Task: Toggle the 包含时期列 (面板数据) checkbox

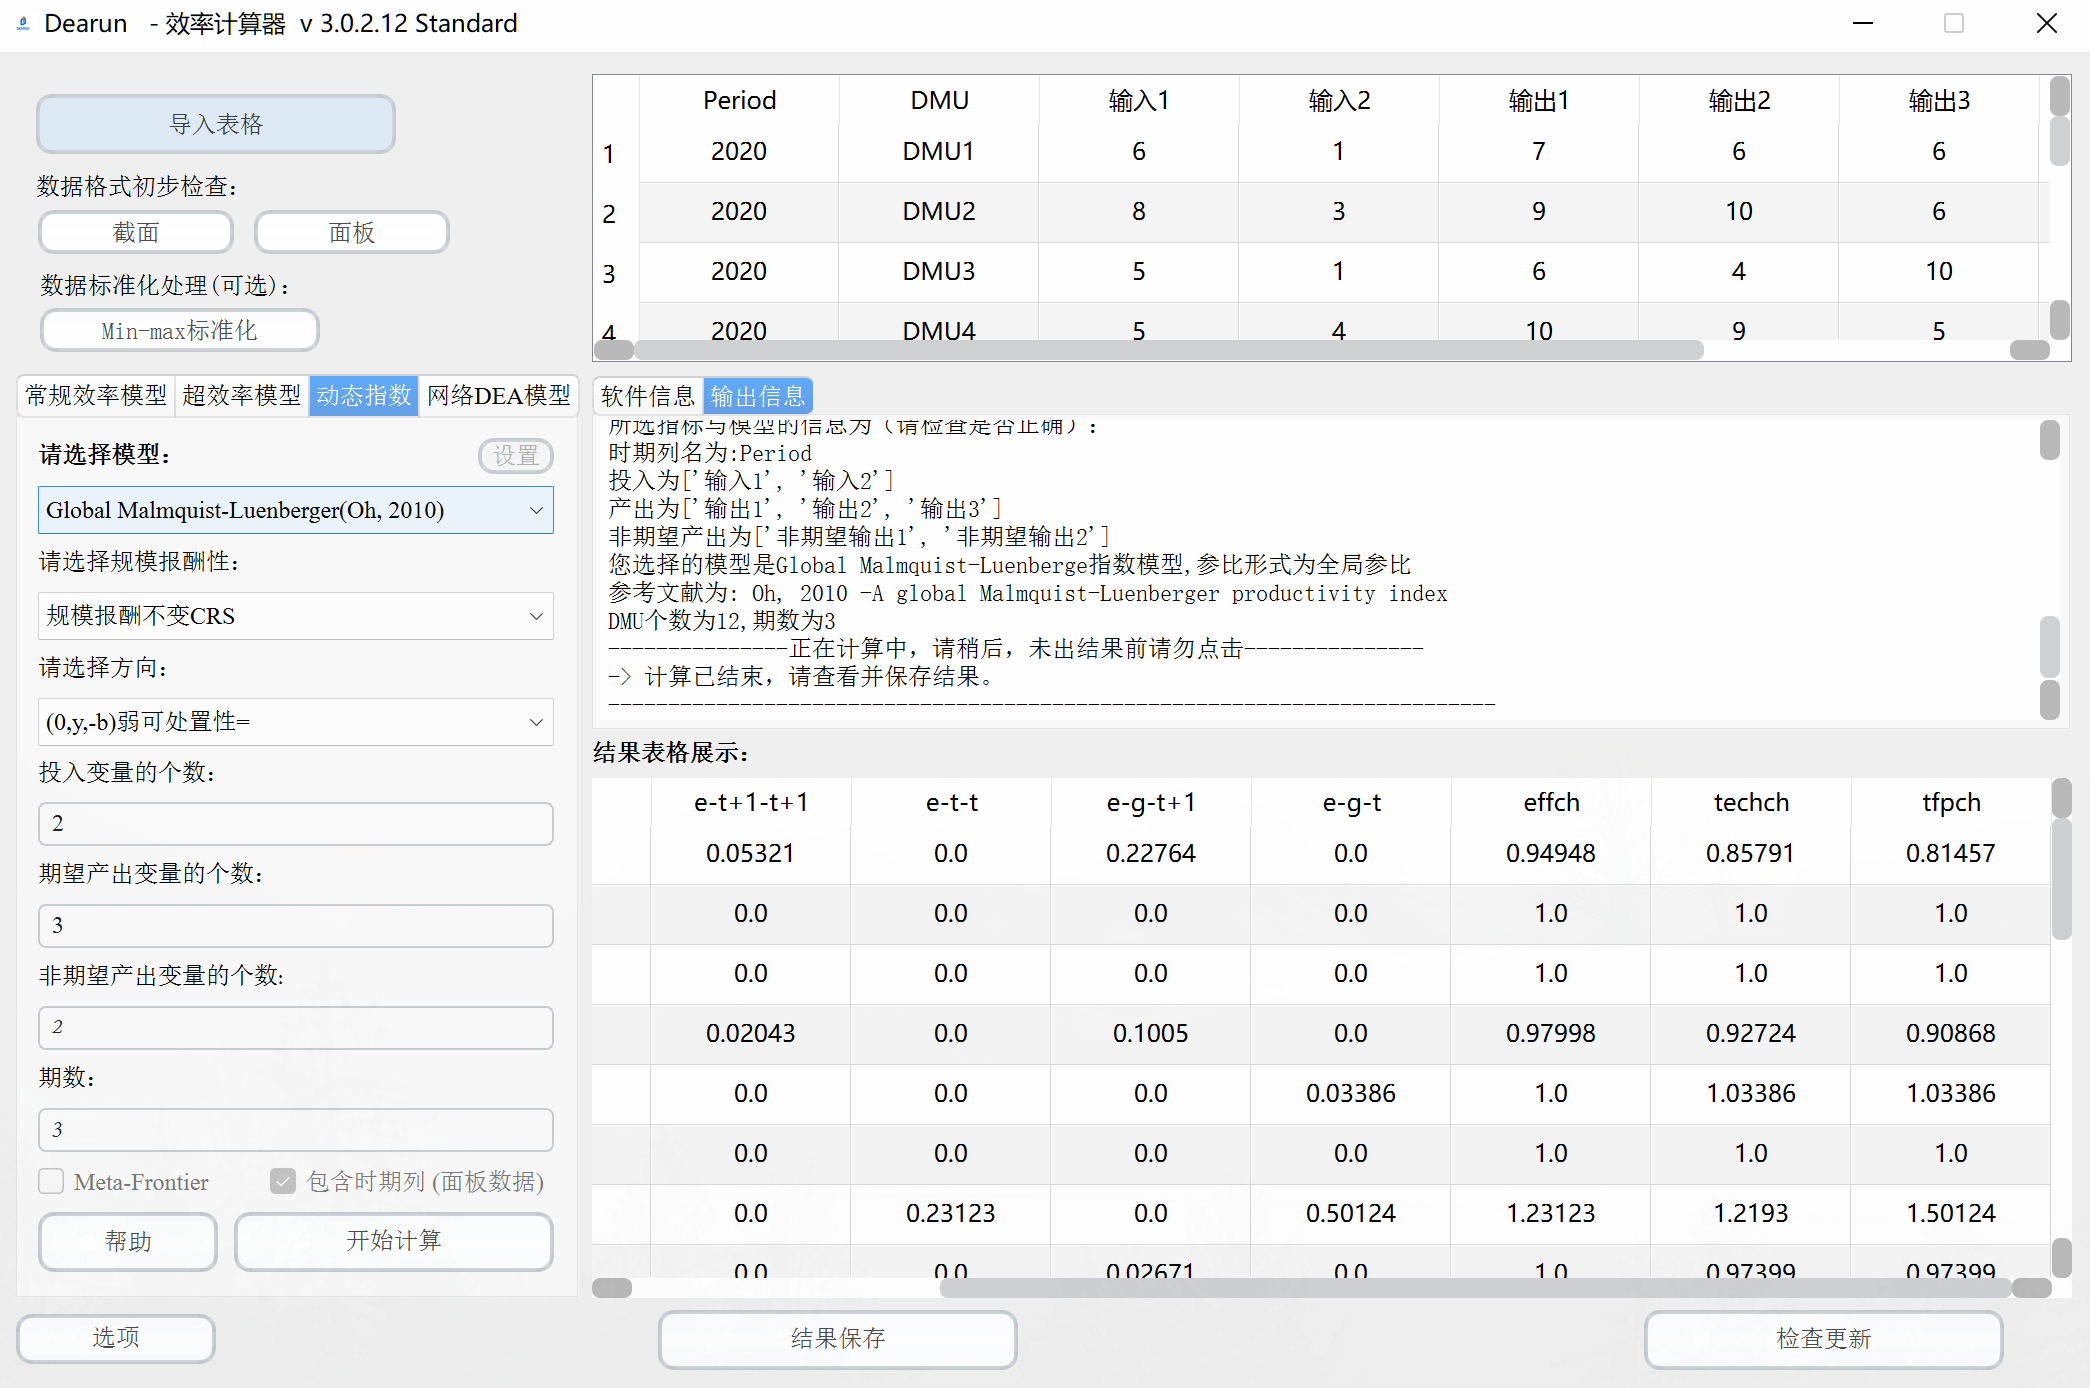Action: (x=283, y=1181)
